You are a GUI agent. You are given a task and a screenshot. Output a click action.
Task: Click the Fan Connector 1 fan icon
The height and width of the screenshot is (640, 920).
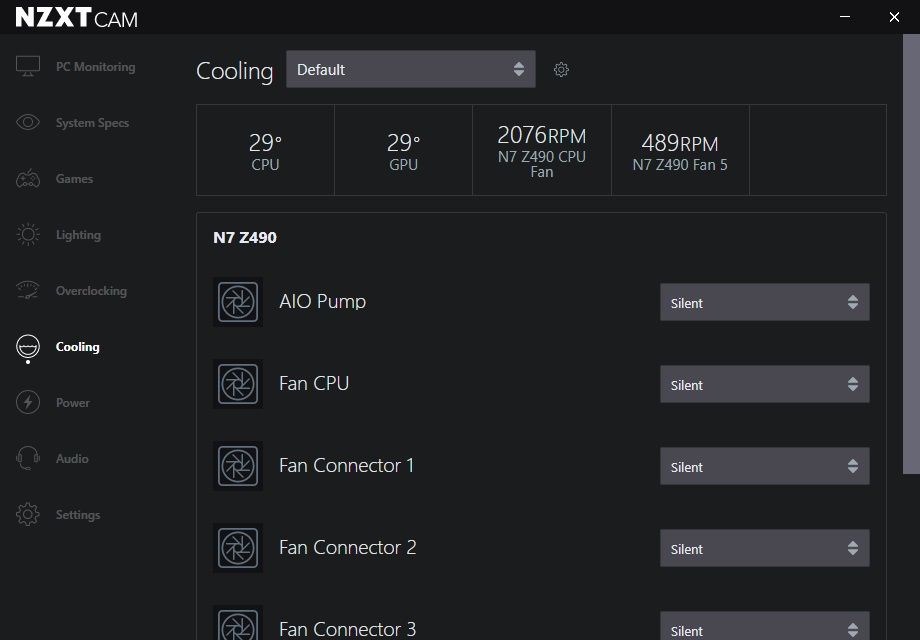[x=238, y=466]
